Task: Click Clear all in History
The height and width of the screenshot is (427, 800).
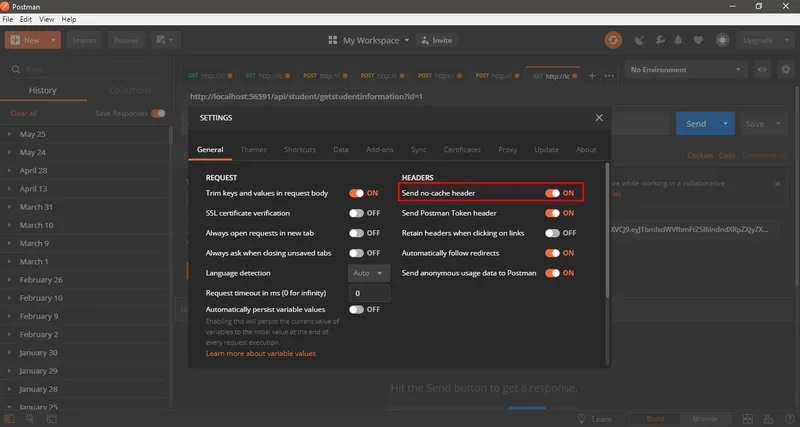Action: pyautogui.click(x=23, y=113)
